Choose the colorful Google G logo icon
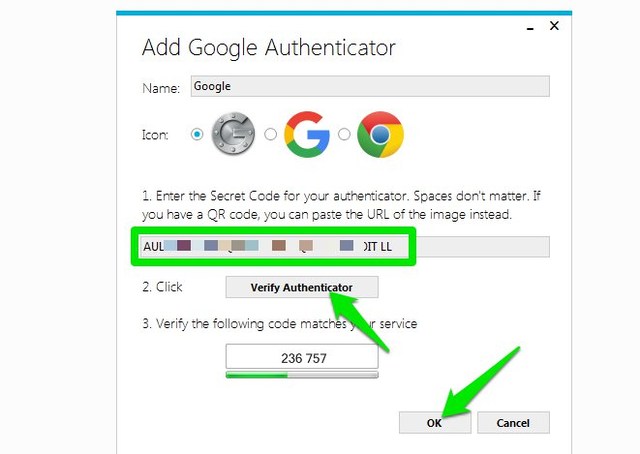640x454 pixels. 307,134
